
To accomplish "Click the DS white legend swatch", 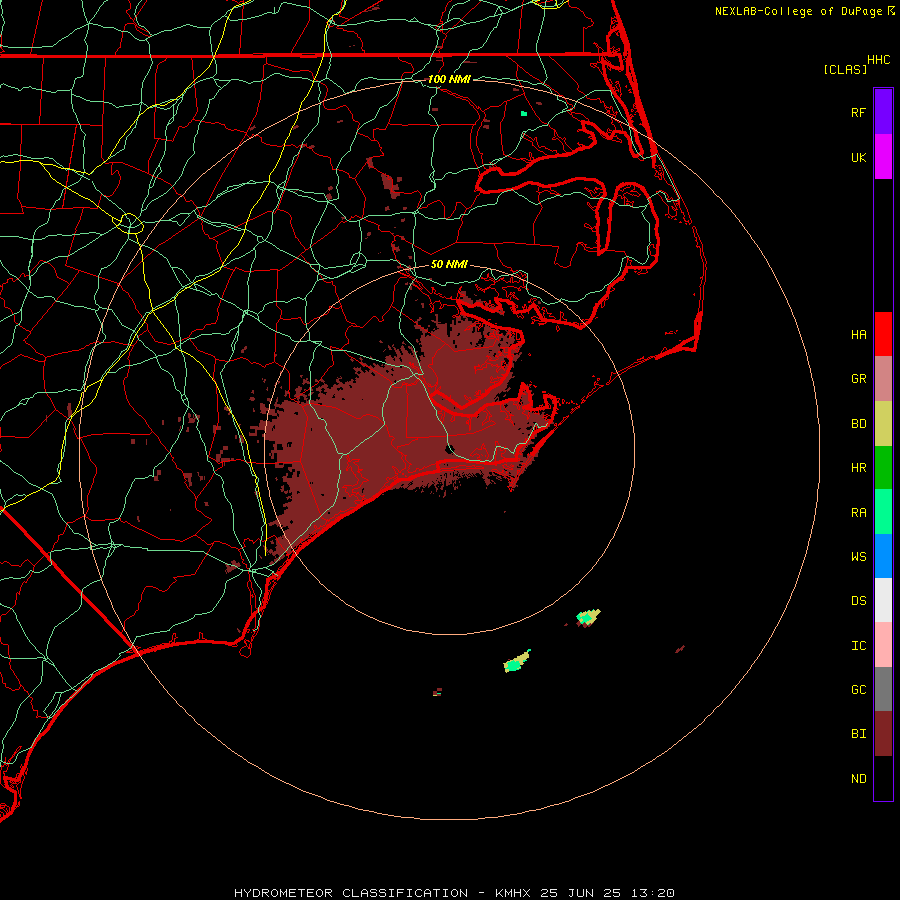I will point(883,600).
